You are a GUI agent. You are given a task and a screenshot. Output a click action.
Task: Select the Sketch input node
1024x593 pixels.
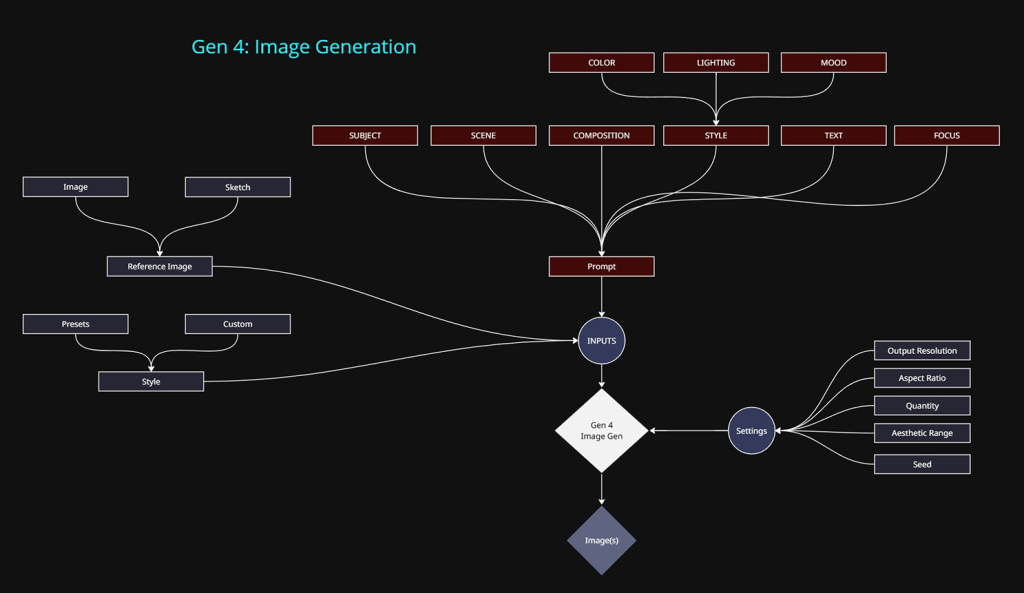[x=237, y=187]
